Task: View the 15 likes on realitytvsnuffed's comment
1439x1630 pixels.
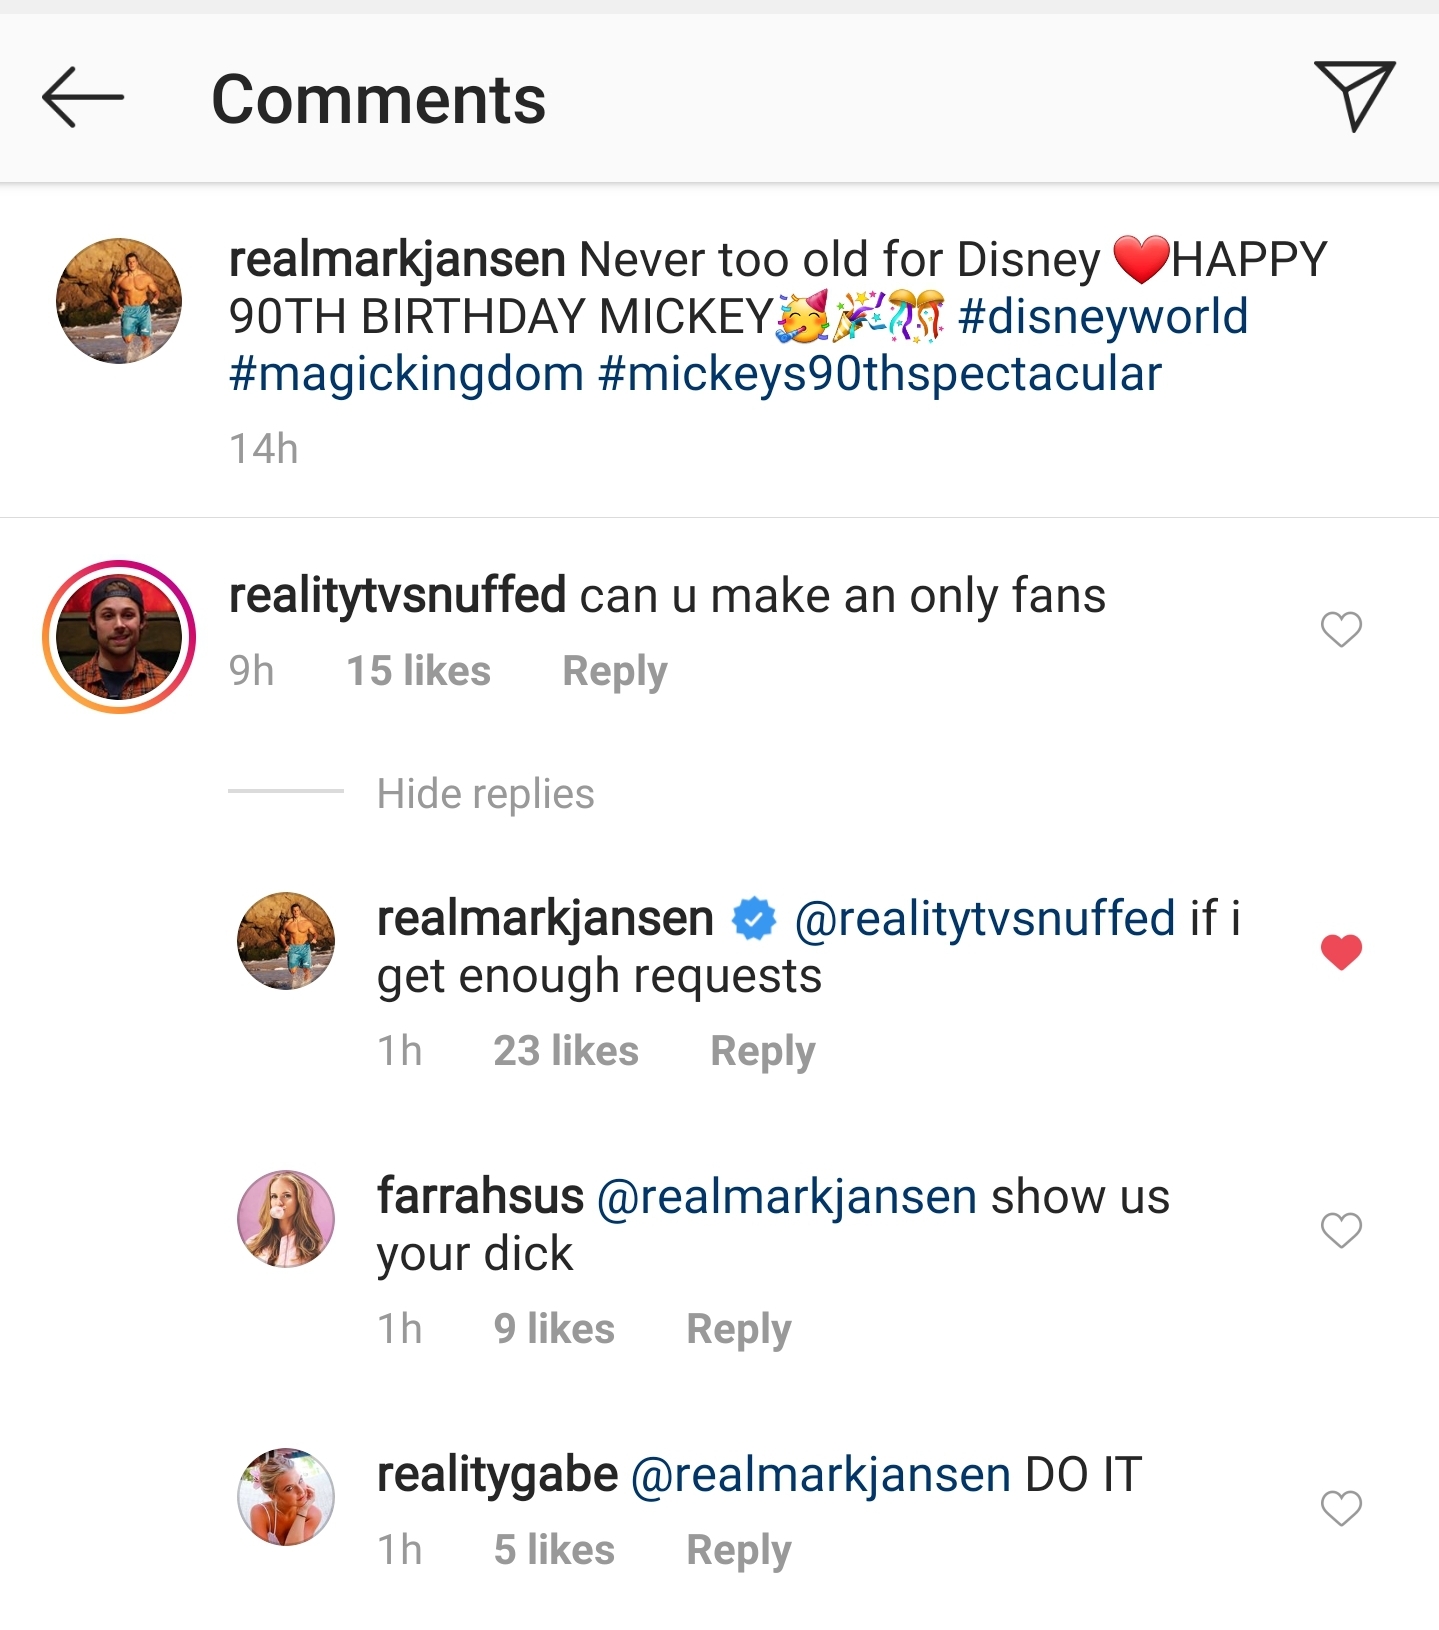Action: click(x=418, y=671)
